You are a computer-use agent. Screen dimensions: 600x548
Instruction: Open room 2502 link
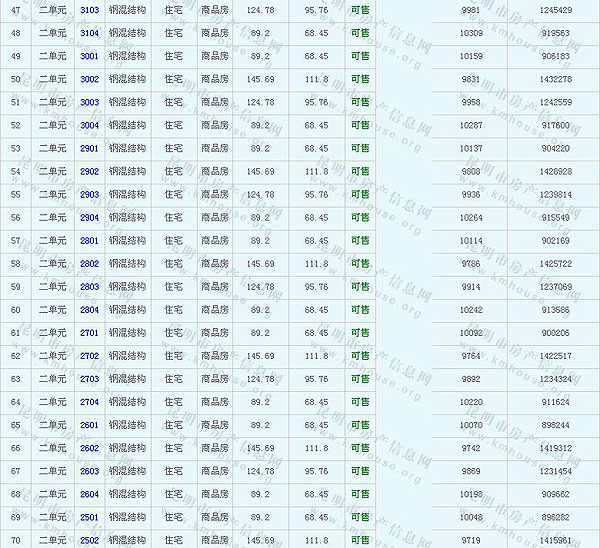pyautogui.click(x=89, y=540)
